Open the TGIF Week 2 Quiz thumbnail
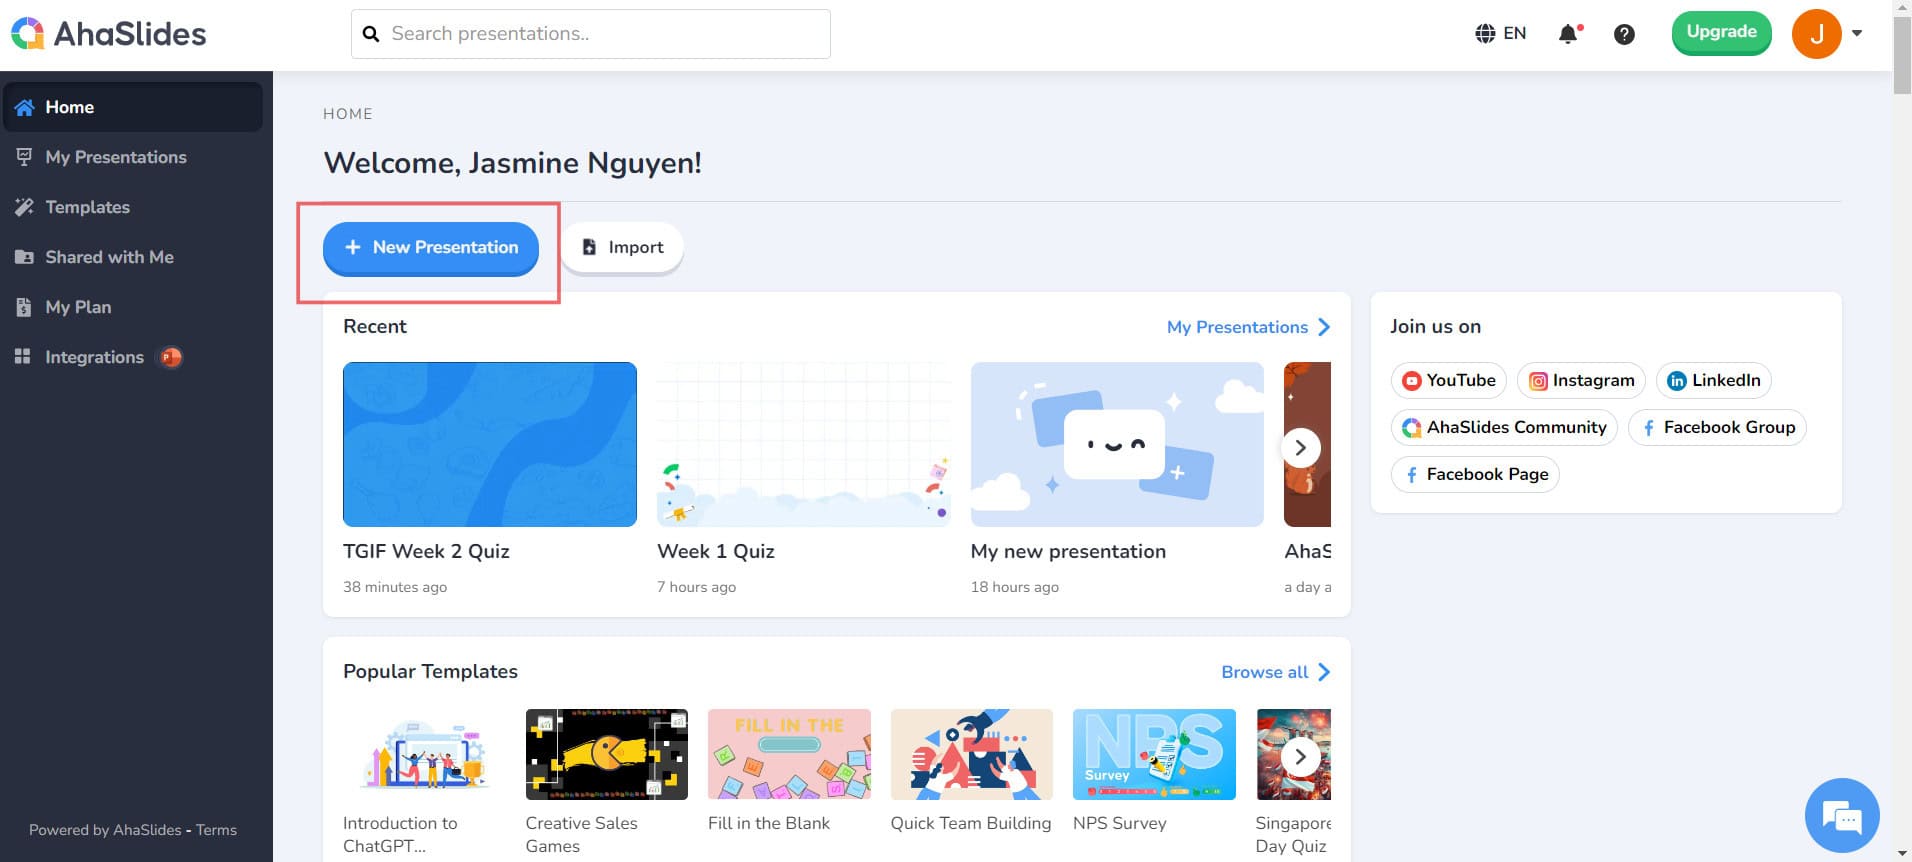Image resolution: width=1912 pixels, height=862 pixels. click(x=489, y=444)
